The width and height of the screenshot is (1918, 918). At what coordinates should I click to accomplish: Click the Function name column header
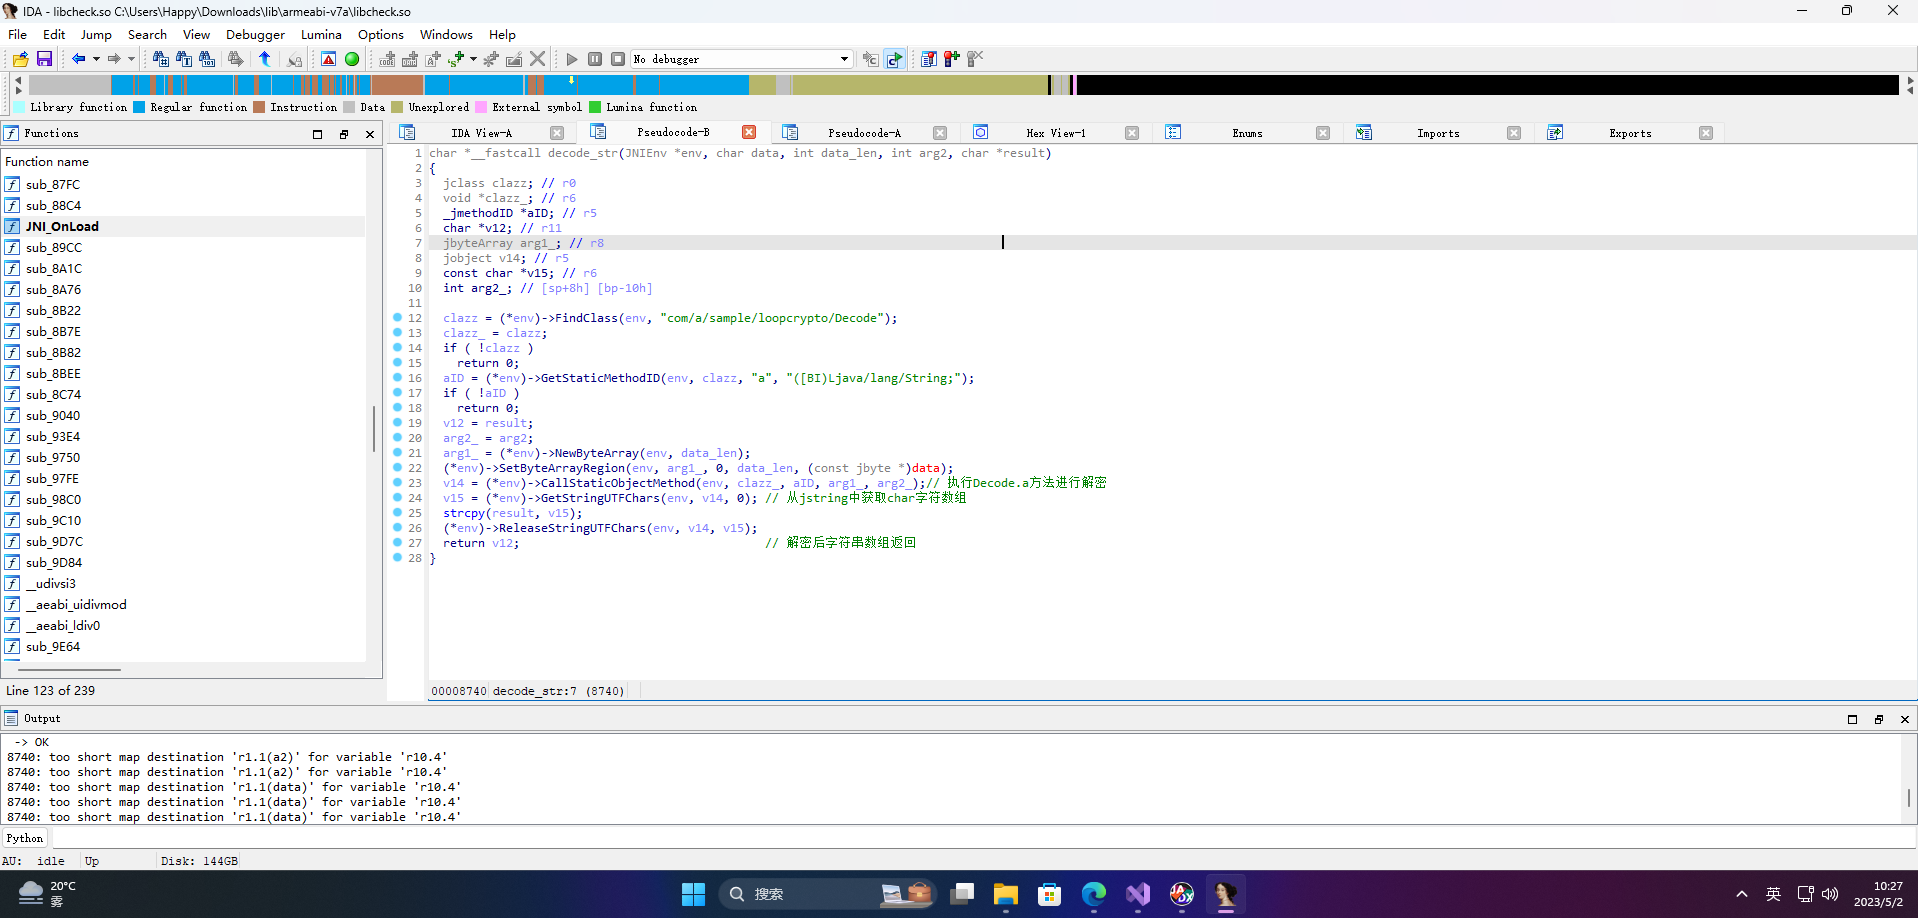pos(185,161)
